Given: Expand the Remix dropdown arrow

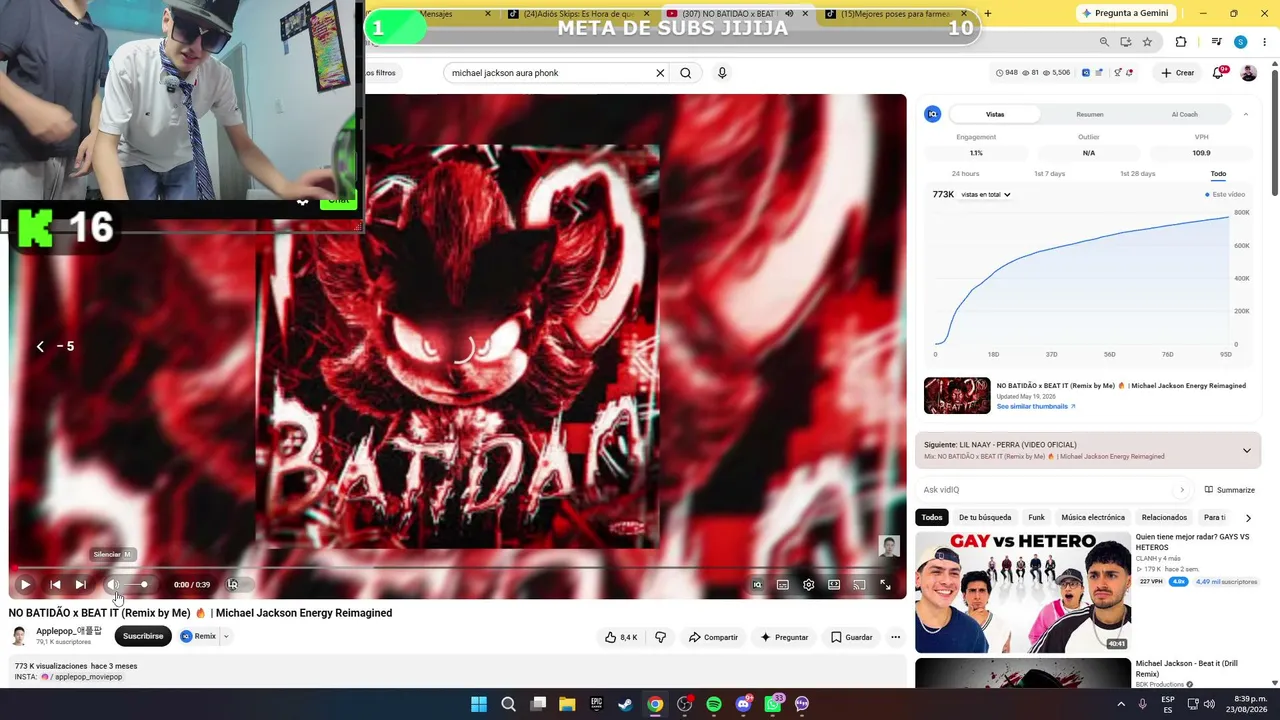Looking at the screenshot, I should [226, 636].
